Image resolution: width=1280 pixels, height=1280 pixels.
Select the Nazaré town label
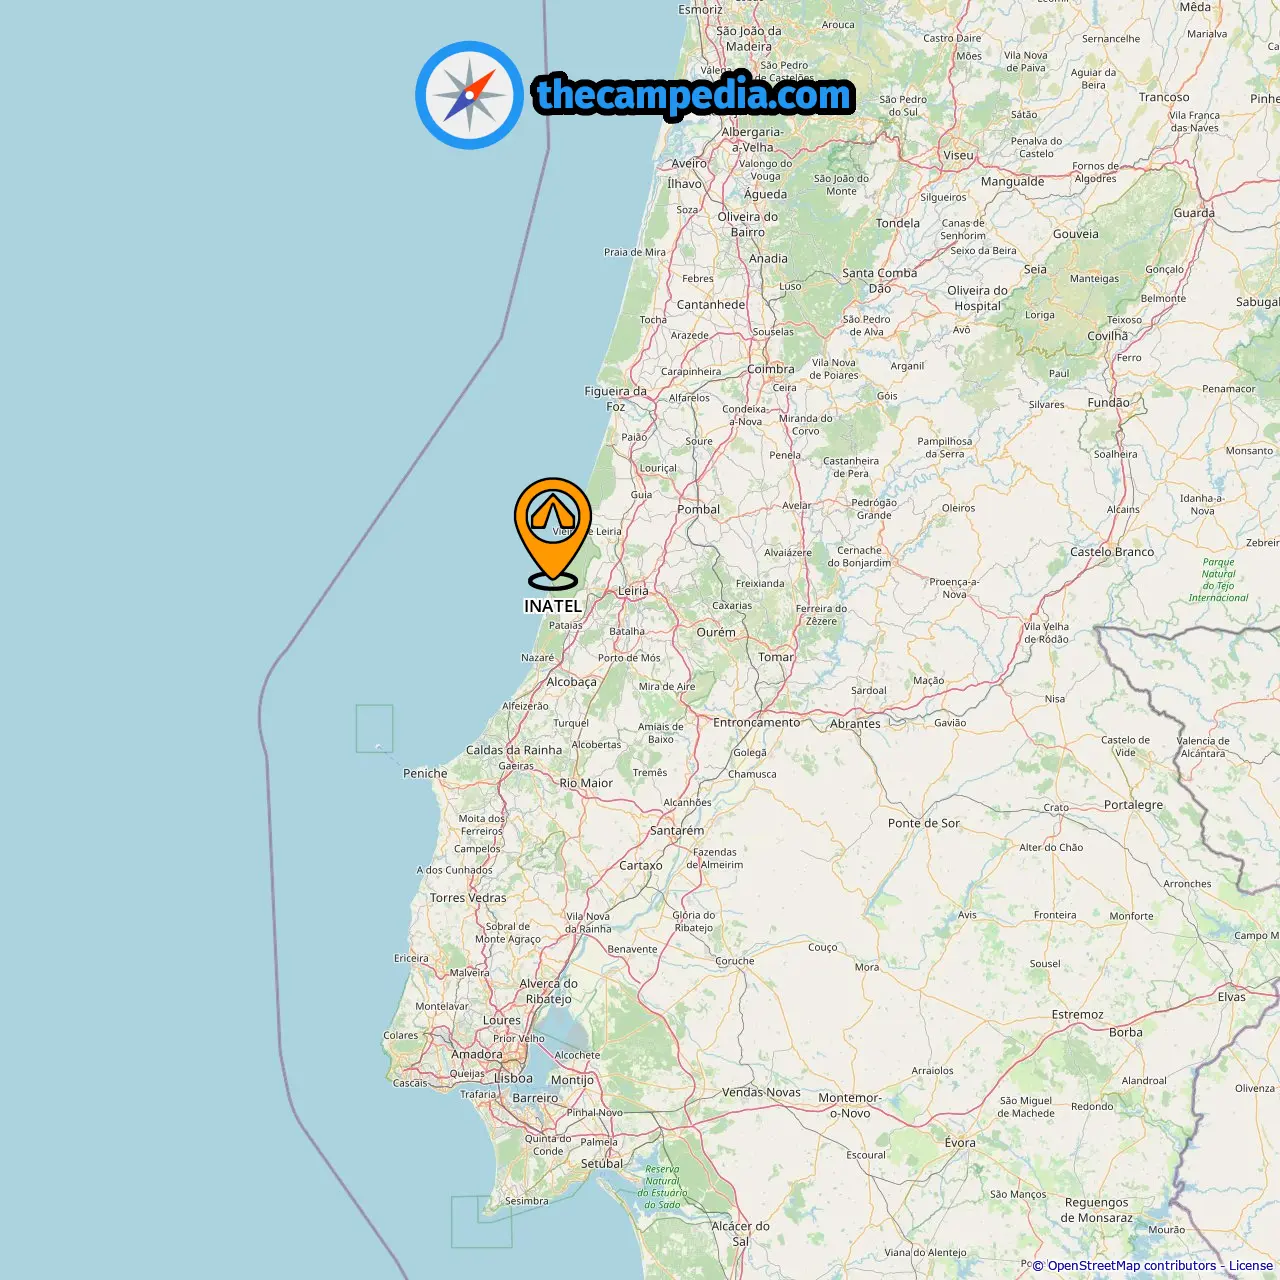click(x=537, y=657)
